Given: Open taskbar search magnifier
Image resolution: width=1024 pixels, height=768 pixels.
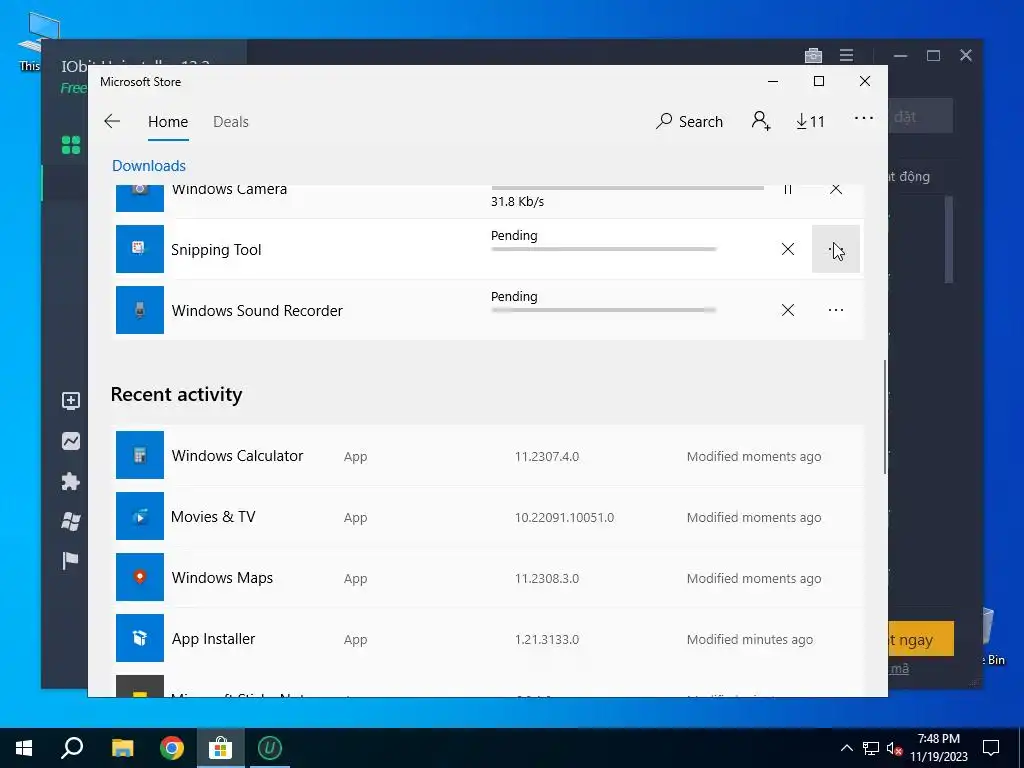Looking at the screenshot, I should pyautogui.click(x=72, y=748).
